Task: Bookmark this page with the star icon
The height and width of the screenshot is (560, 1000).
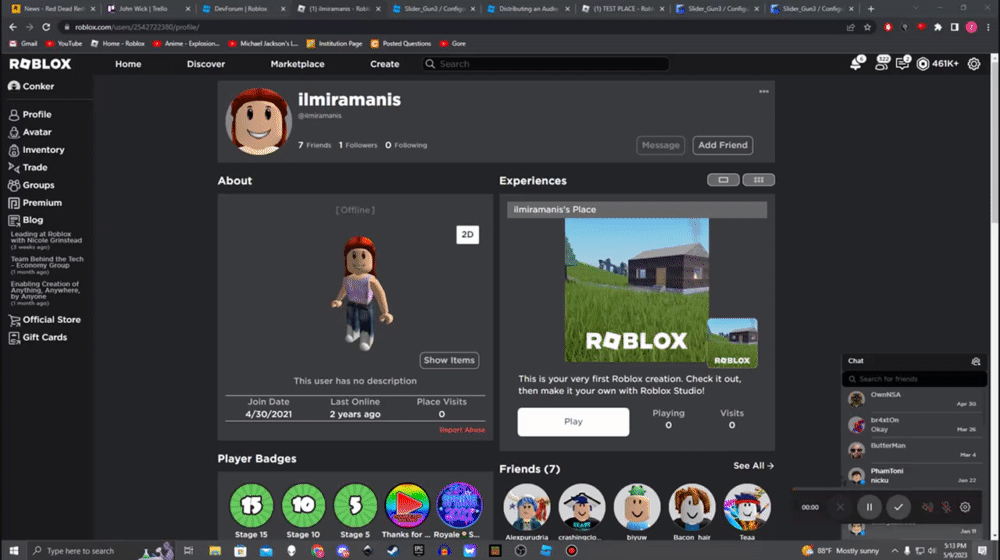Action: (867, 27)
